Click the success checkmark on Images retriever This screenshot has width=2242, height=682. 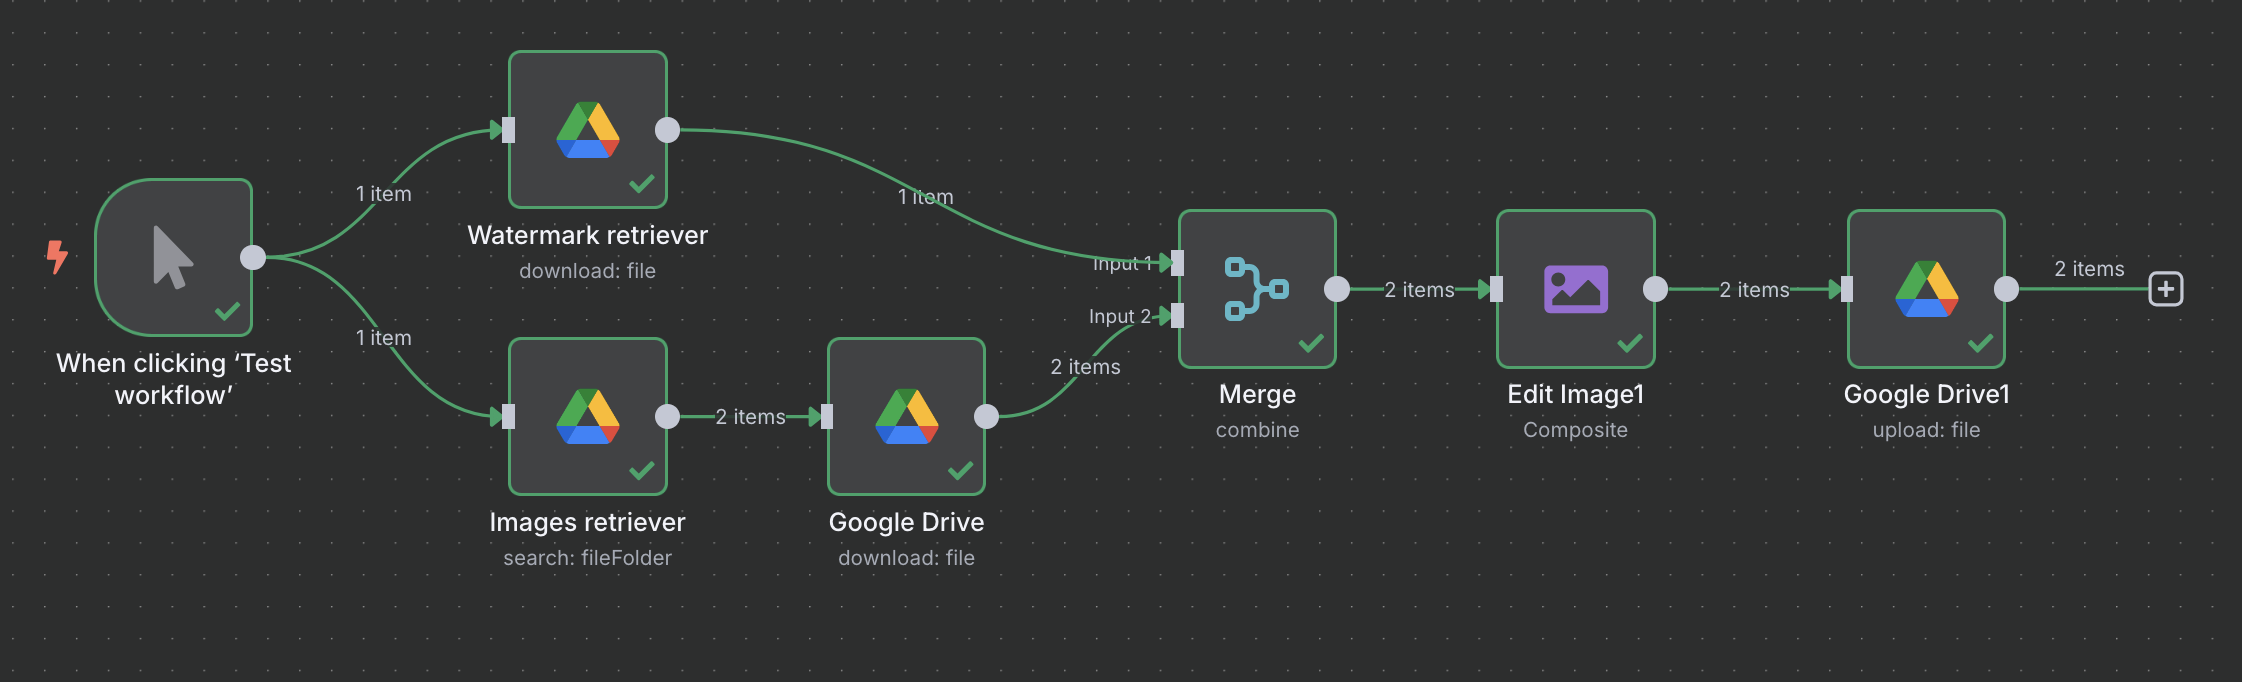pos(642,470)
